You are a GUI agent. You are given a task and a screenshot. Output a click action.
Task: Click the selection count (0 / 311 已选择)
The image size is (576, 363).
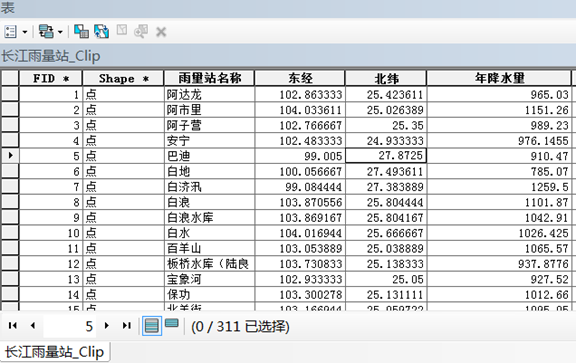click(x=240, y=326)
